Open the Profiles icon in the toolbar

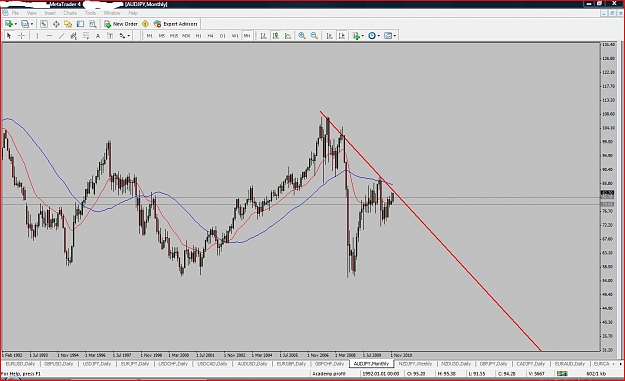point(25,24)
